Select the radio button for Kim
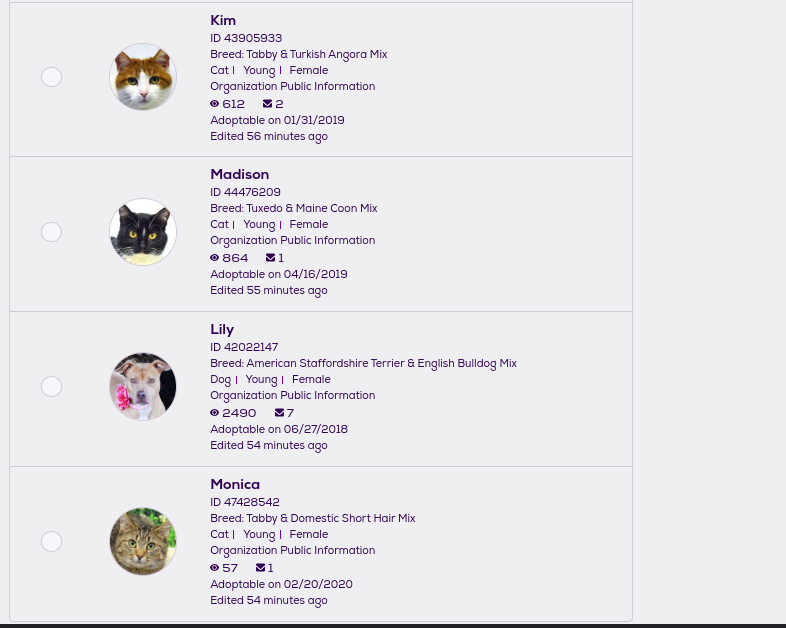Image resolution: width=786 pixels, height=628 pixels. point(52,77)
